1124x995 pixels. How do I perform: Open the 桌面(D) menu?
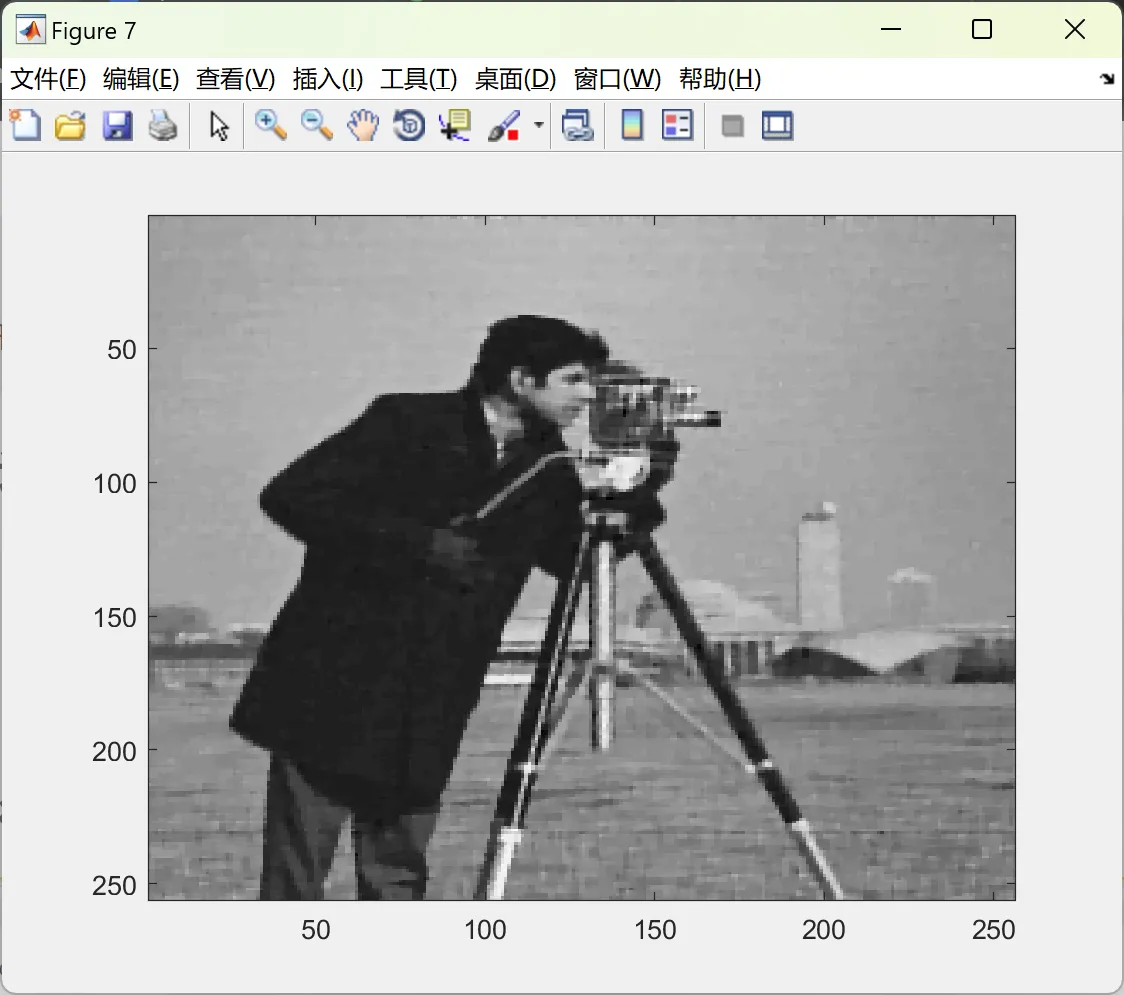(515, 79)
